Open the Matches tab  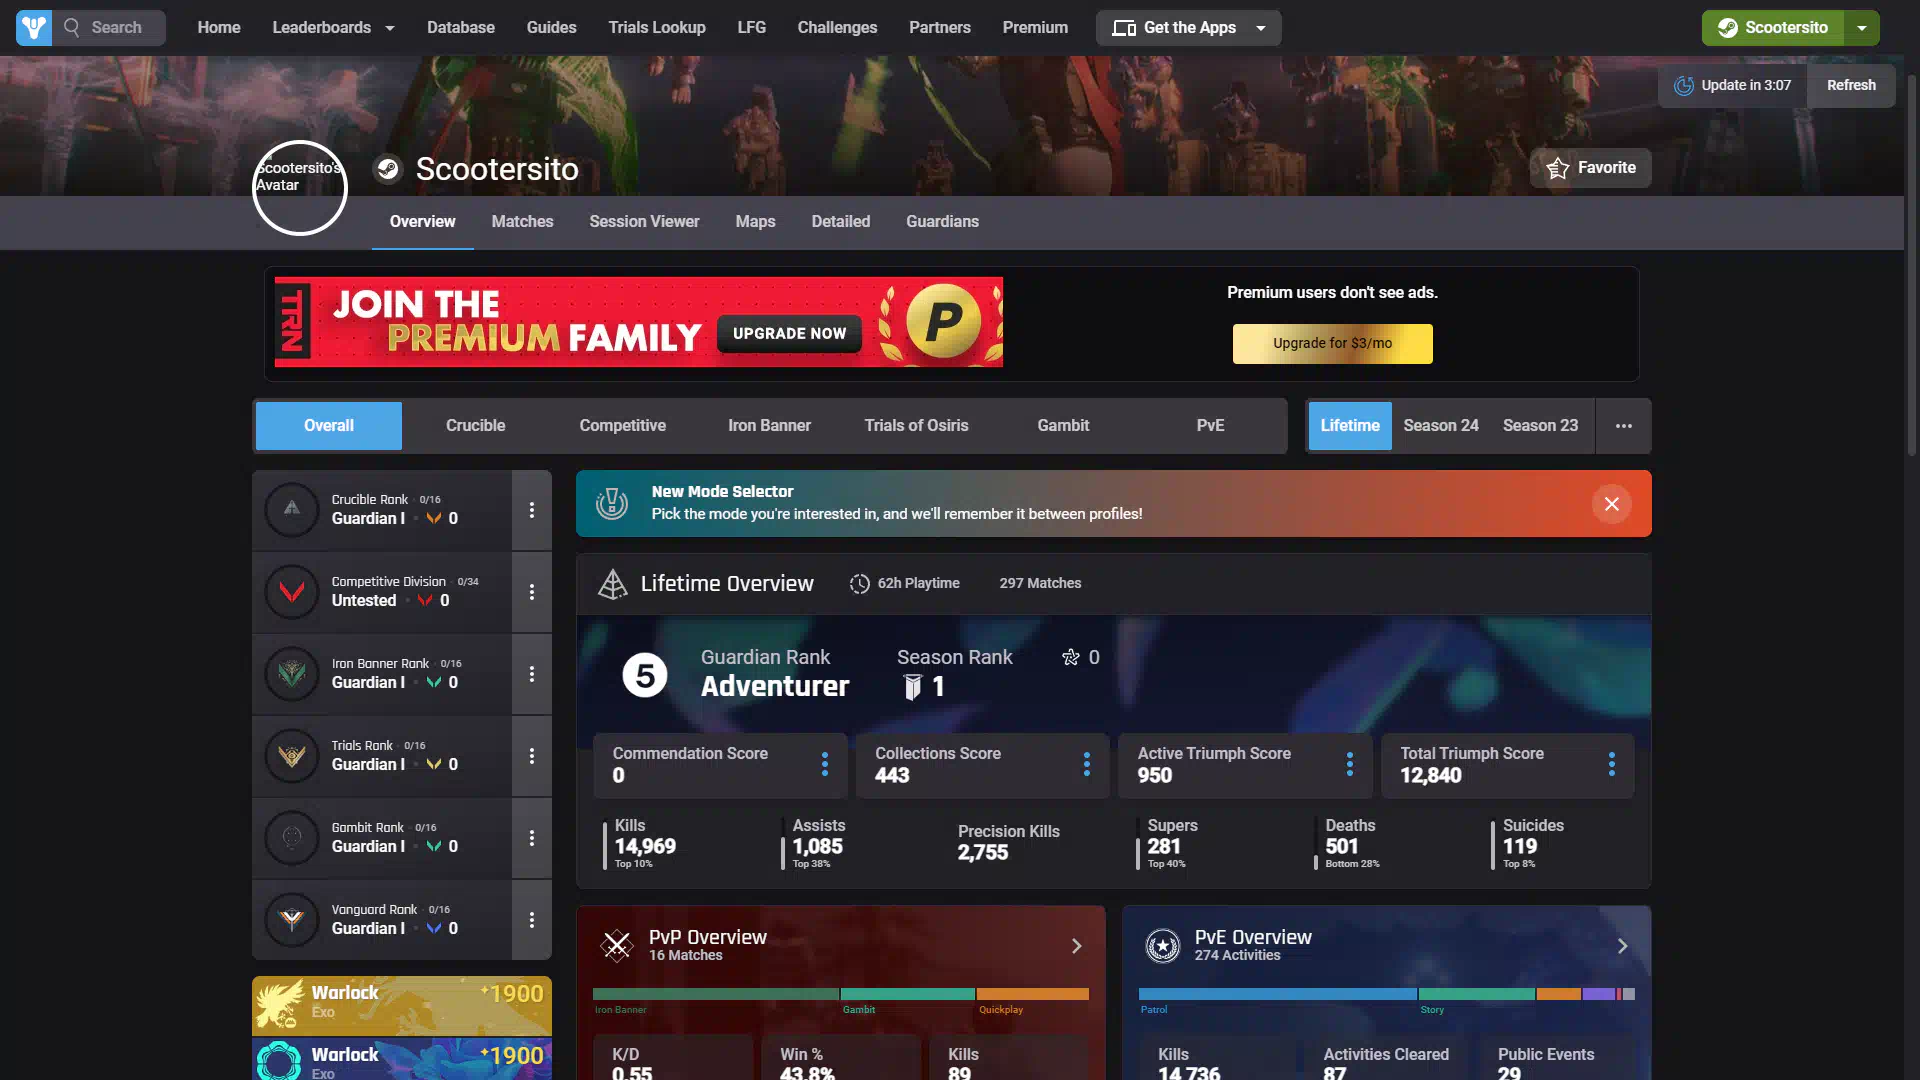(522, 222)
